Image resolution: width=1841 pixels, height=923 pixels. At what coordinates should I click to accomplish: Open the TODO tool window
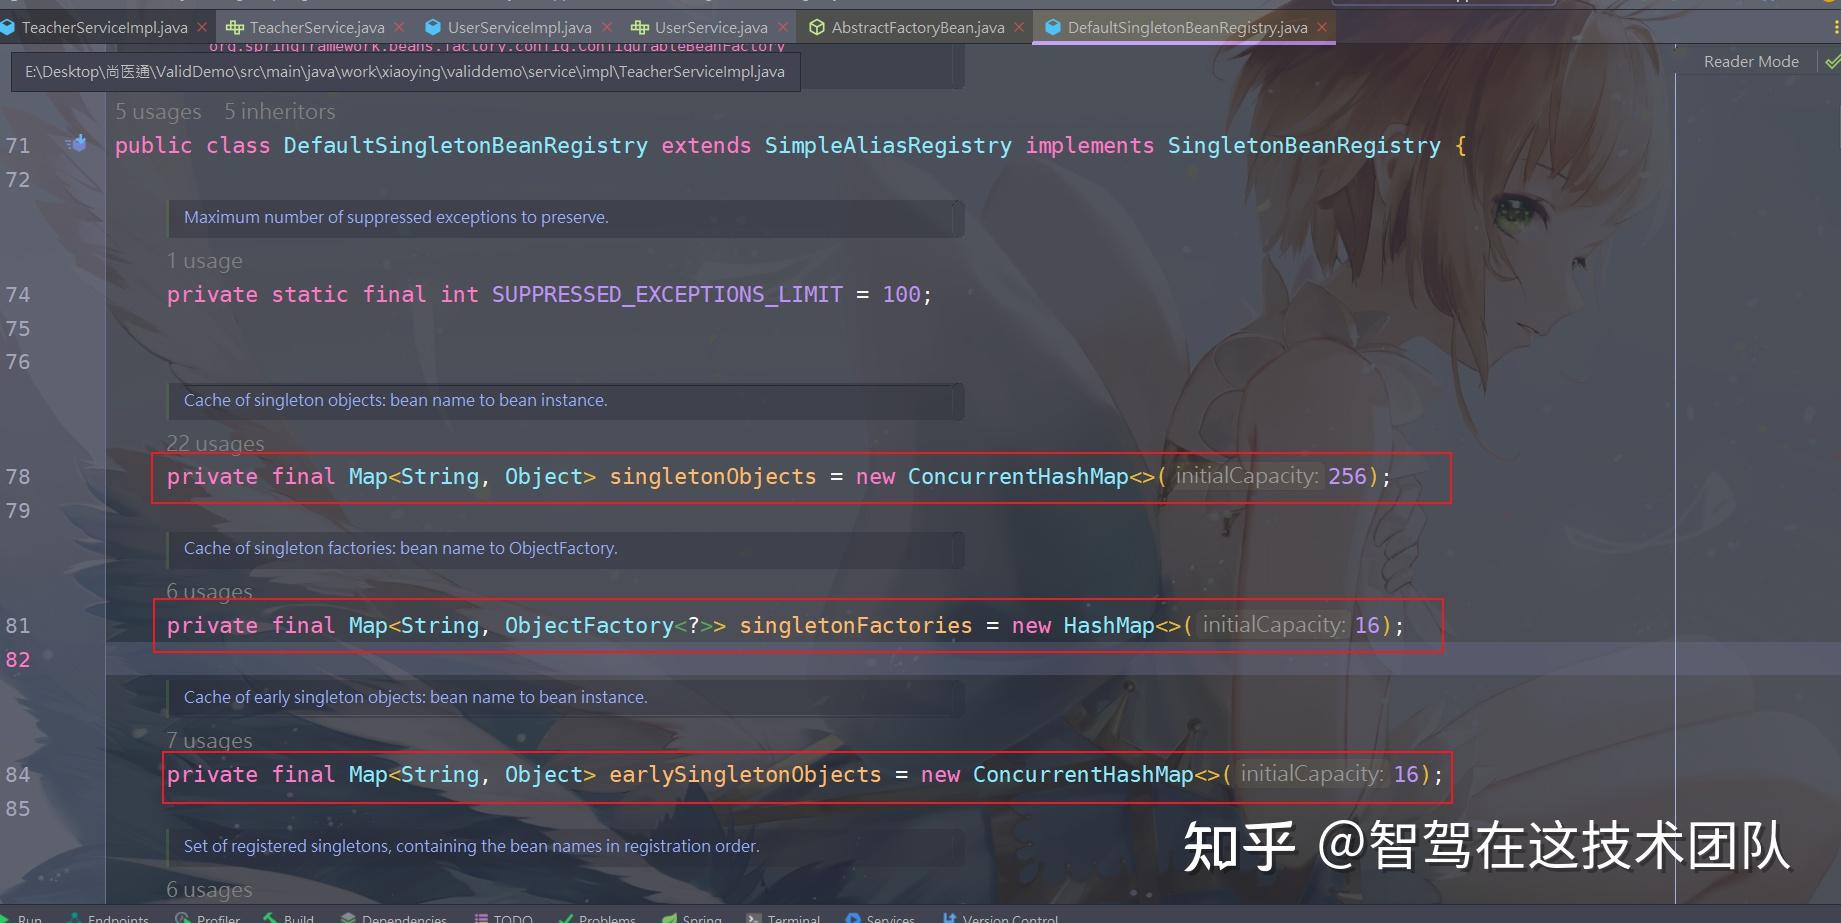[x=503, y=917]
